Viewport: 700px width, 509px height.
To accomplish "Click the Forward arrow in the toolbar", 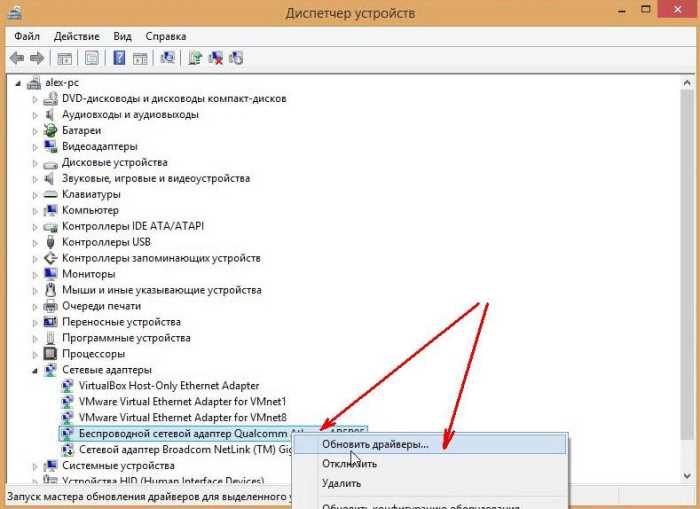I will pyautogui.click(x=37, y=58).
